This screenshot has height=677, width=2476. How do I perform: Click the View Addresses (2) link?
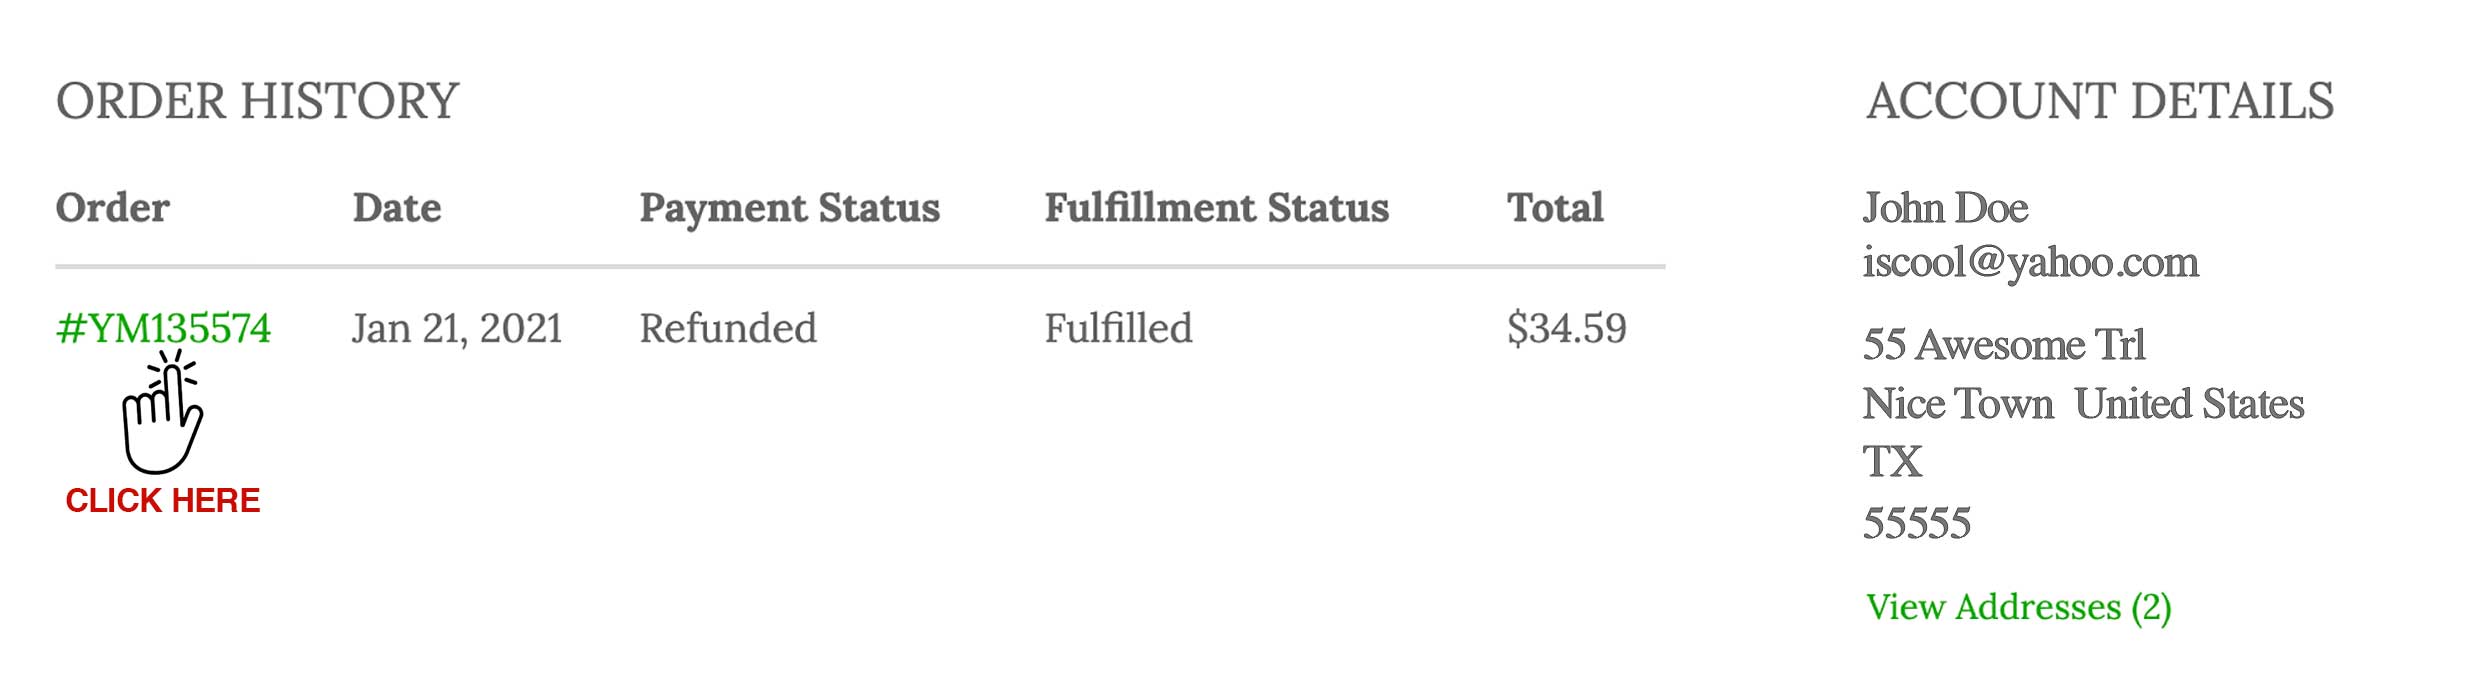(2018, 607)
